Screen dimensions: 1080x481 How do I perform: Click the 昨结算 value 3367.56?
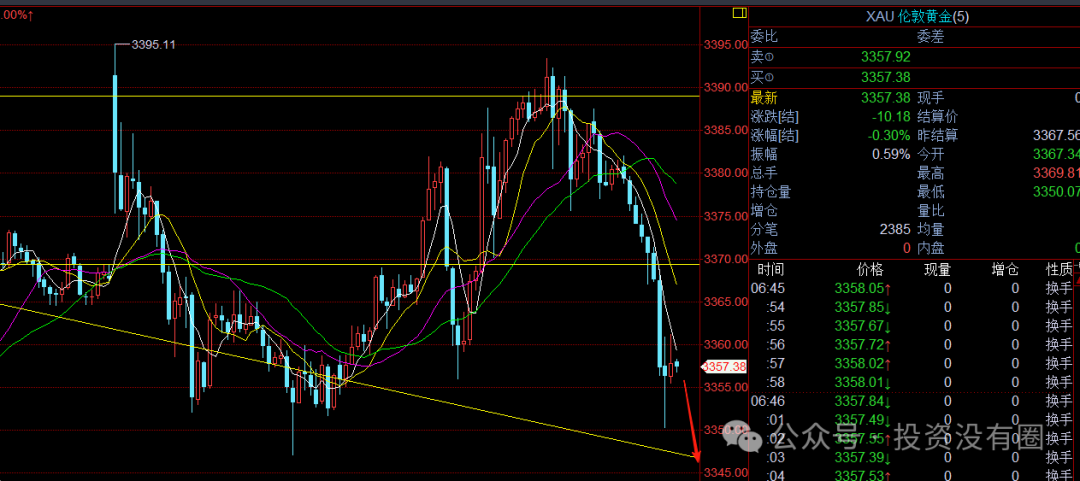[1055, 136]
